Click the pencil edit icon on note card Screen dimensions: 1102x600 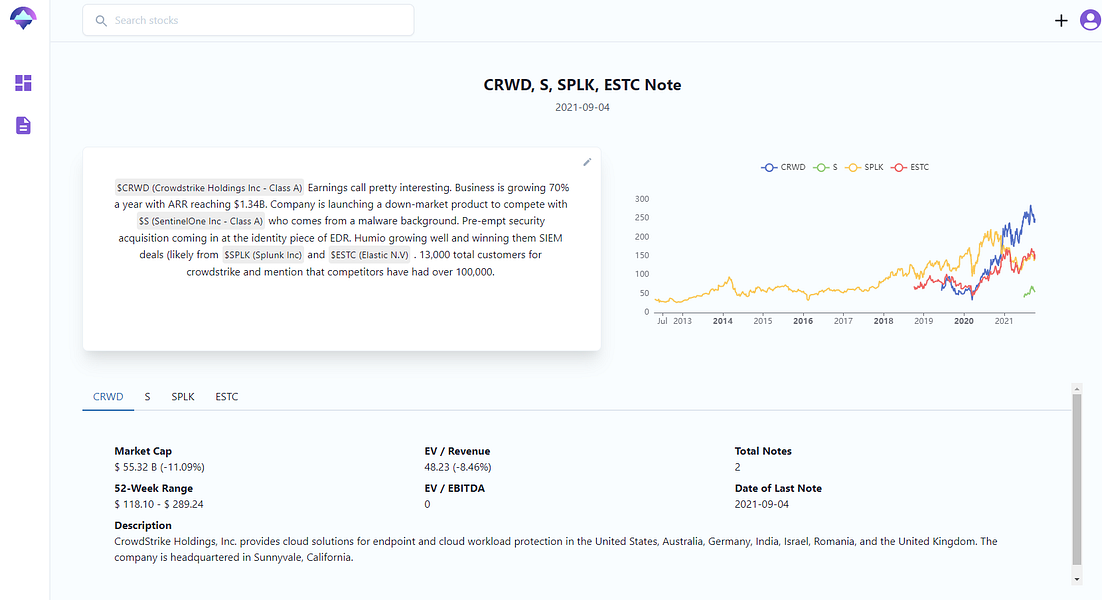click(x=588, y=162)
